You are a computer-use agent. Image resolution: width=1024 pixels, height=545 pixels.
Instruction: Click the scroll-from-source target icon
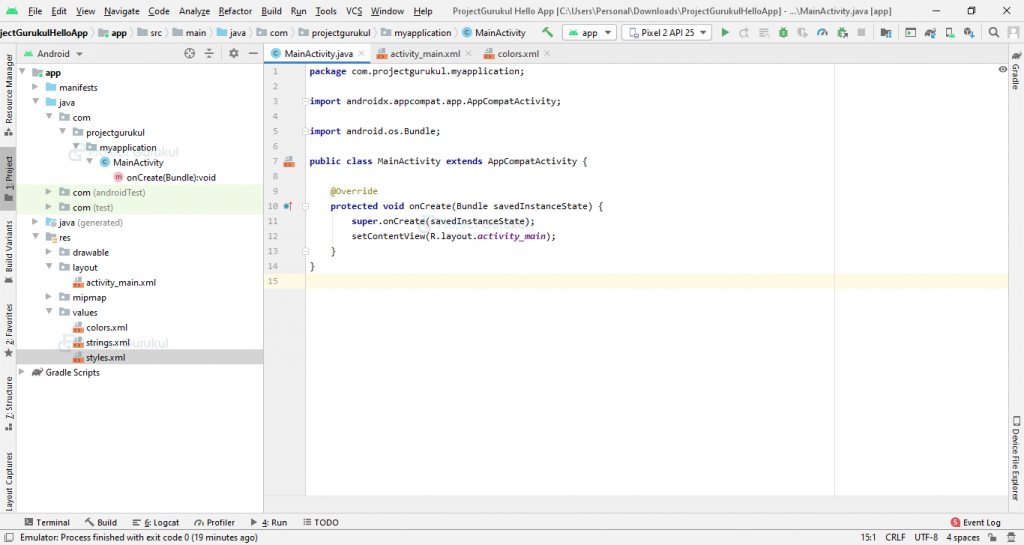pyautogui.click(x=189, y=54)
